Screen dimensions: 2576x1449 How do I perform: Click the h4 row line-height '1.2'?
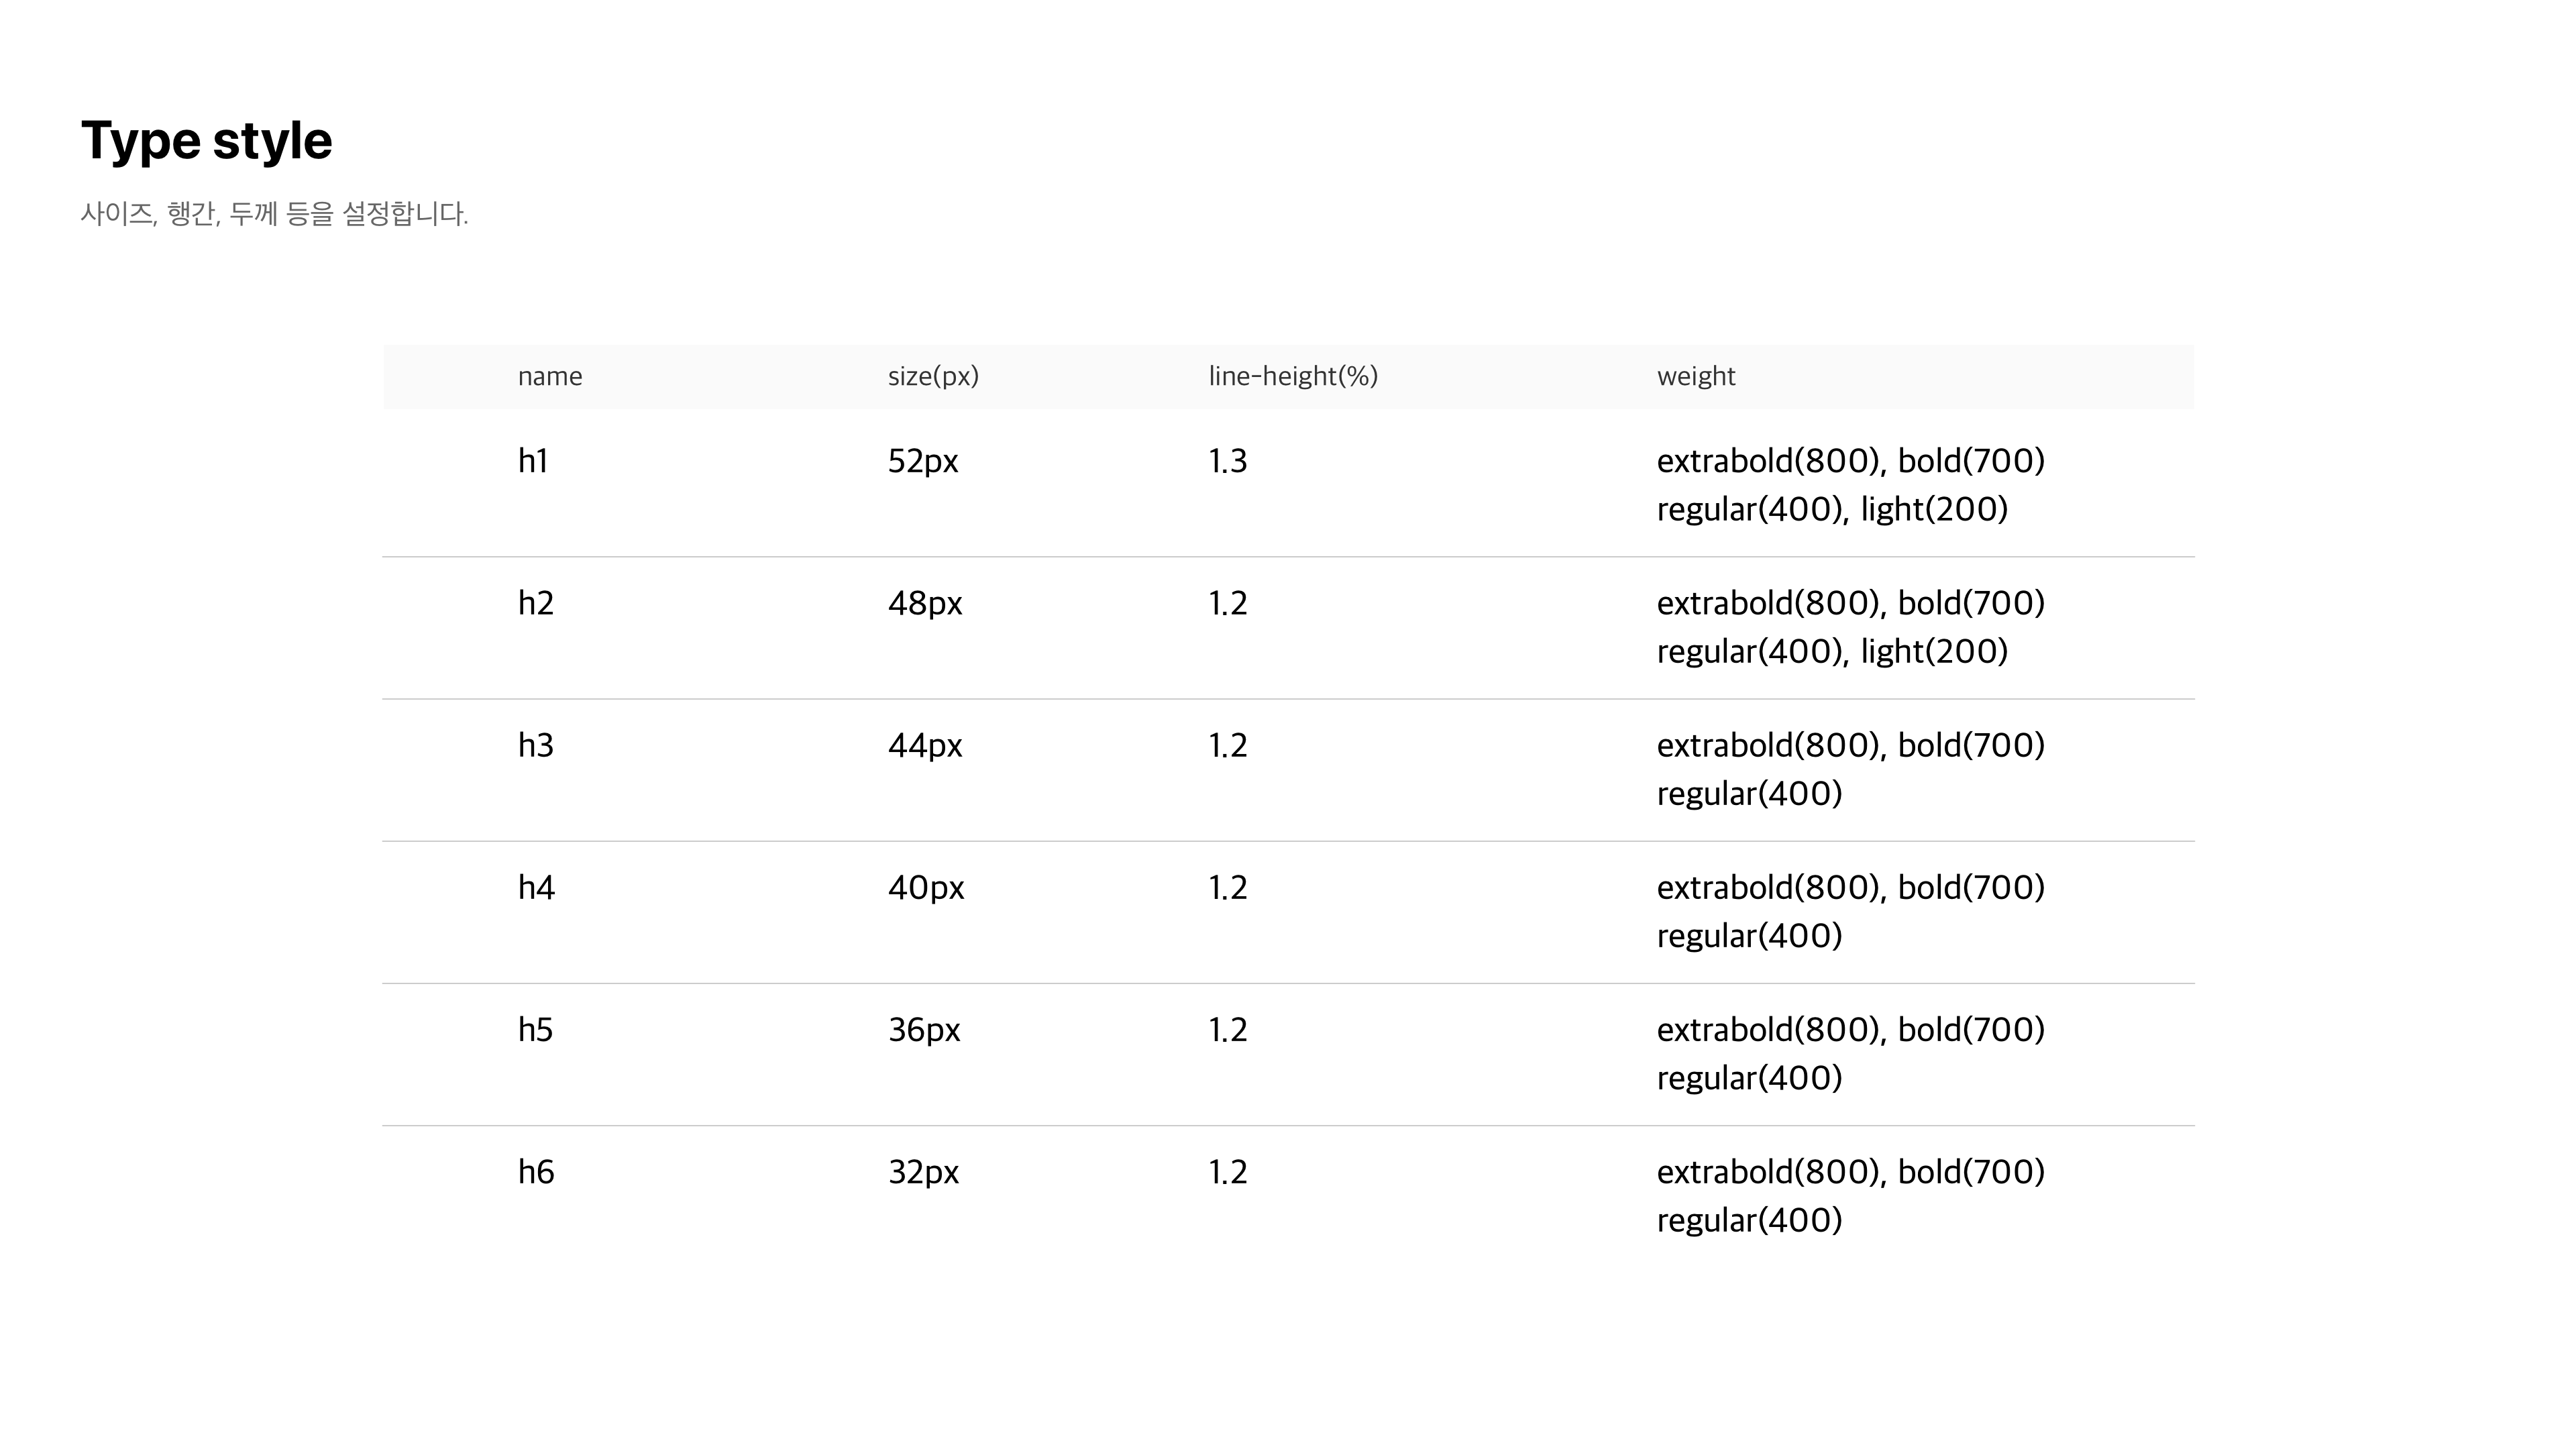click(1228, 887)
